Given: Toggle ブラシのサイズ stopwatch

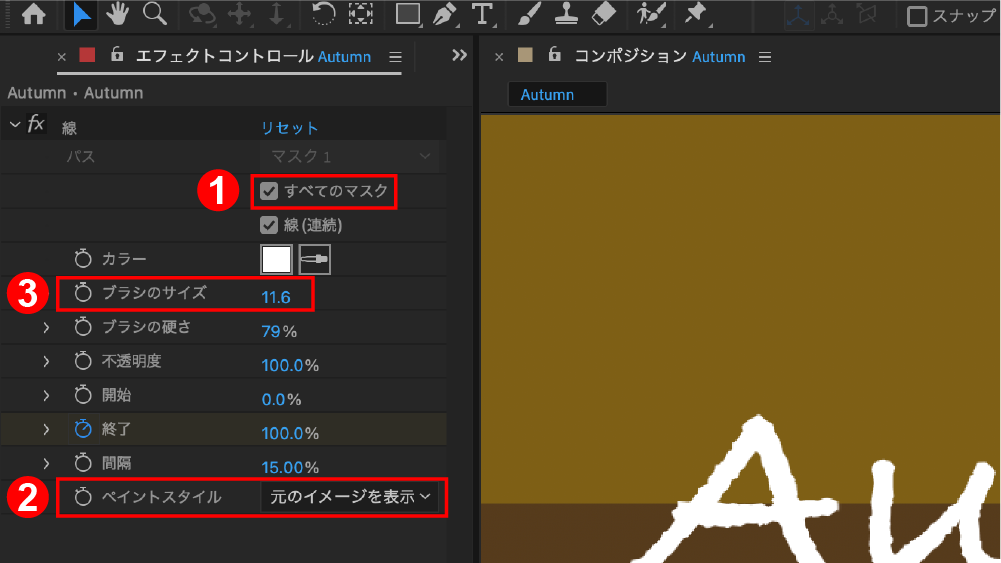Looking at the screenshot, I should [x=83, y=292].
